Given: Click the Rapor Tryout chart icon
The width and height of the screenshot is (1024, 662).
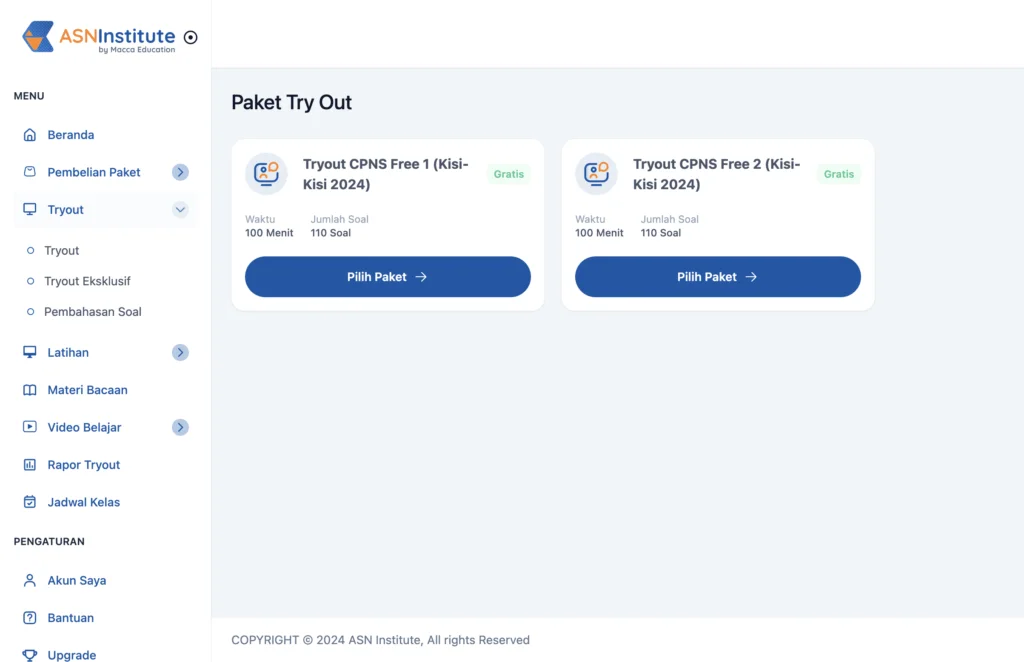Looking at the screenshot, I should tap(29, 465).
